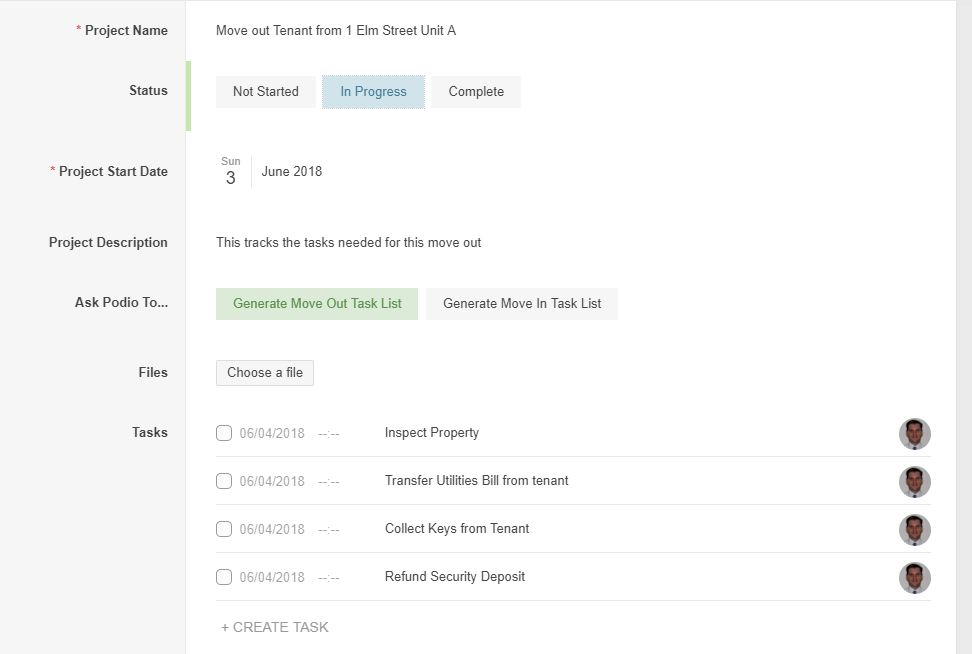Edit the Project Name field text
The height and width of the screenshot is (654, 972).
(x=336, y=31)
